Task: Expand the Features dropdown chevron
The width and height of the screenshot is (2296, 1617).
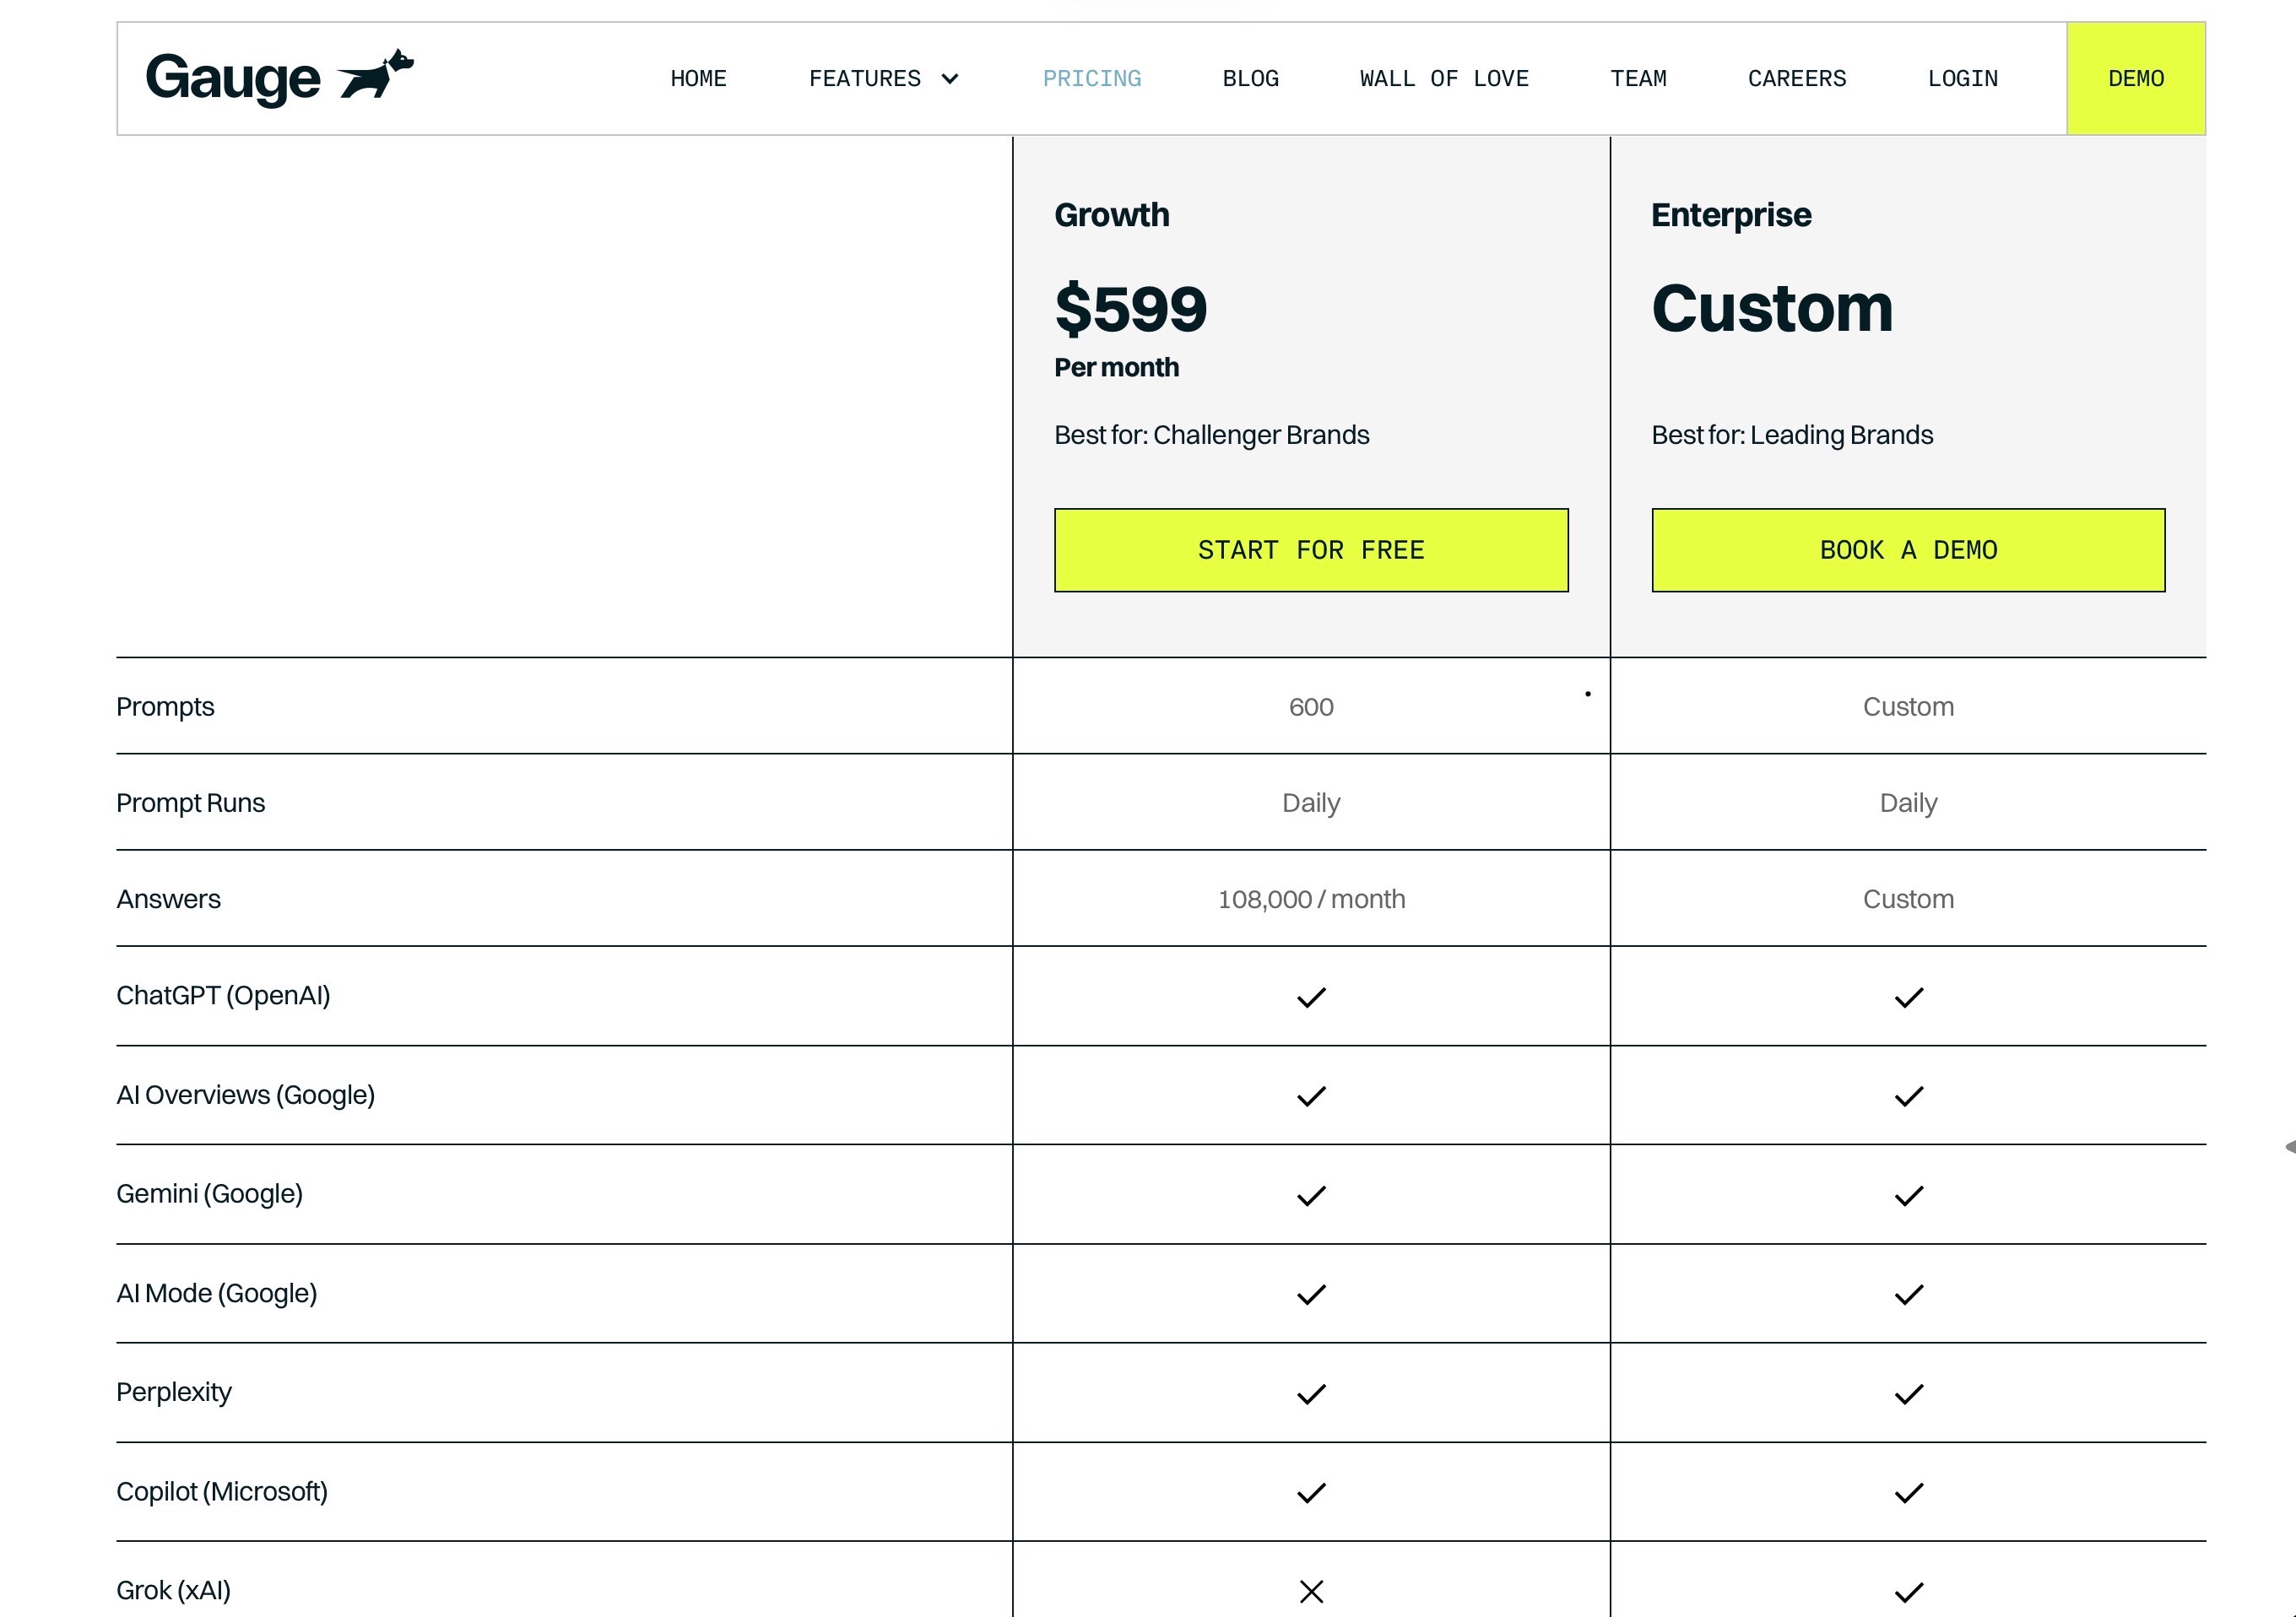Action: [950, 79]
